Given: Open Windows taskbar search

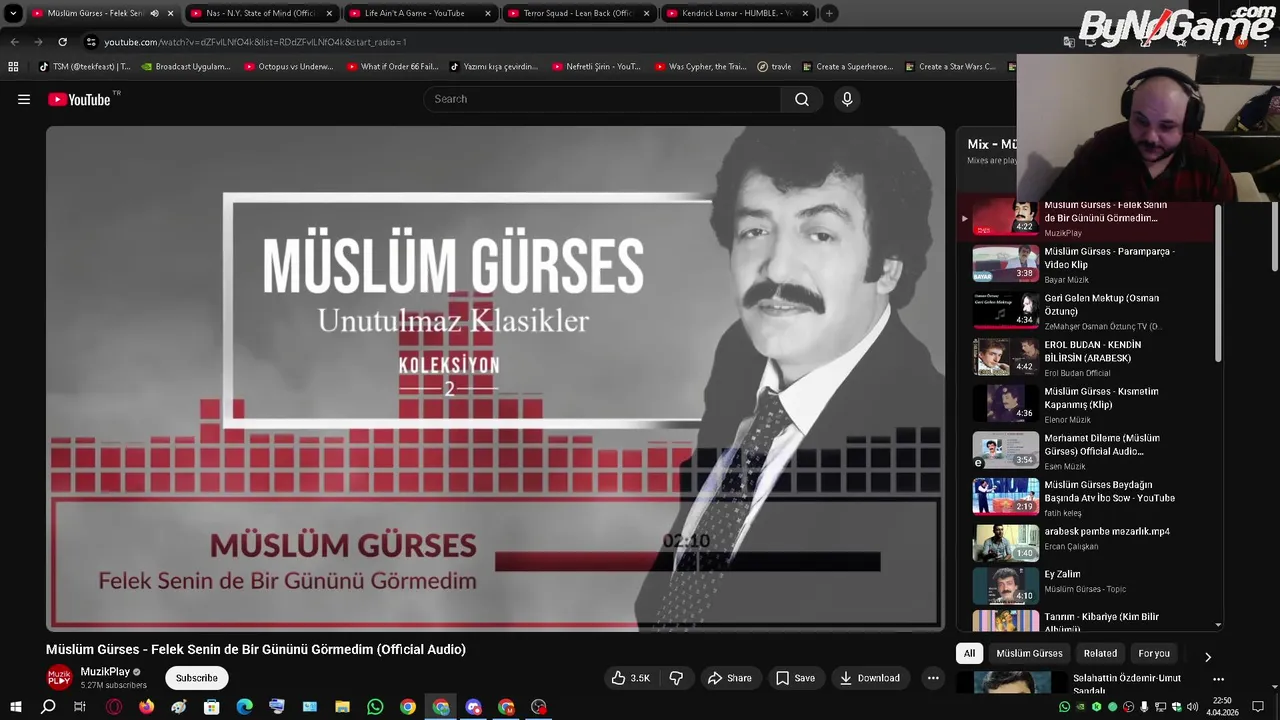Looking at the screenshot, I should point(48,707).
